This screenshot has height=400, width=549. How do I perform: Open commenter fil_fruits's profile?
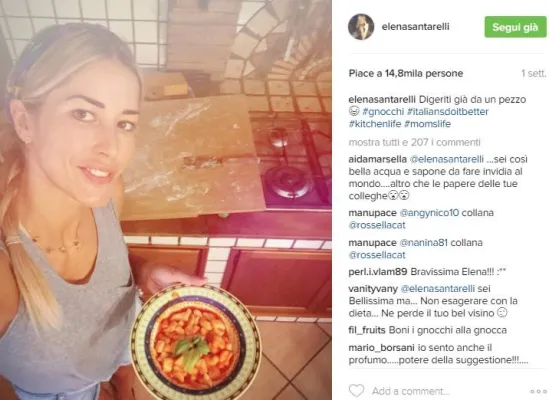(367, 330)
